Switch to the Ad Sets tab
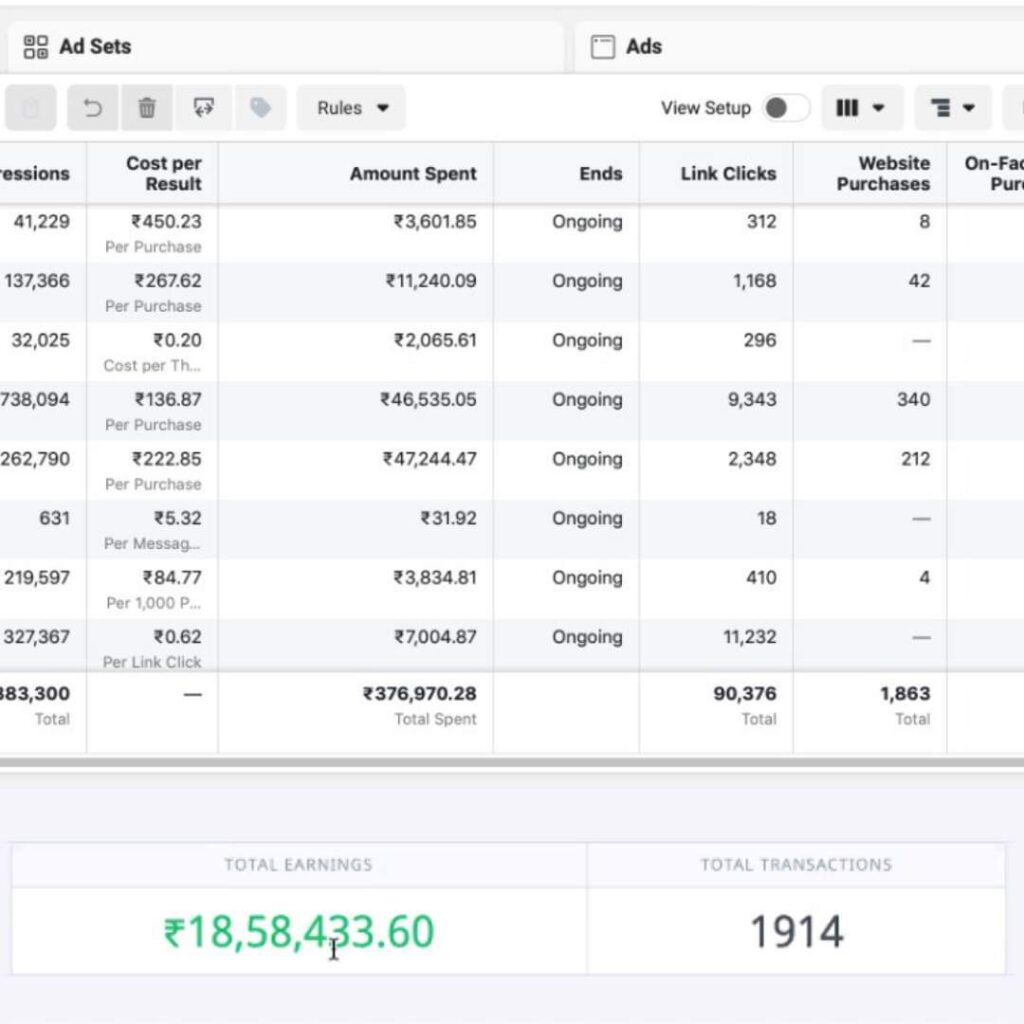Viewport: 1024px width, 1024px height. [x=94, y=46]
